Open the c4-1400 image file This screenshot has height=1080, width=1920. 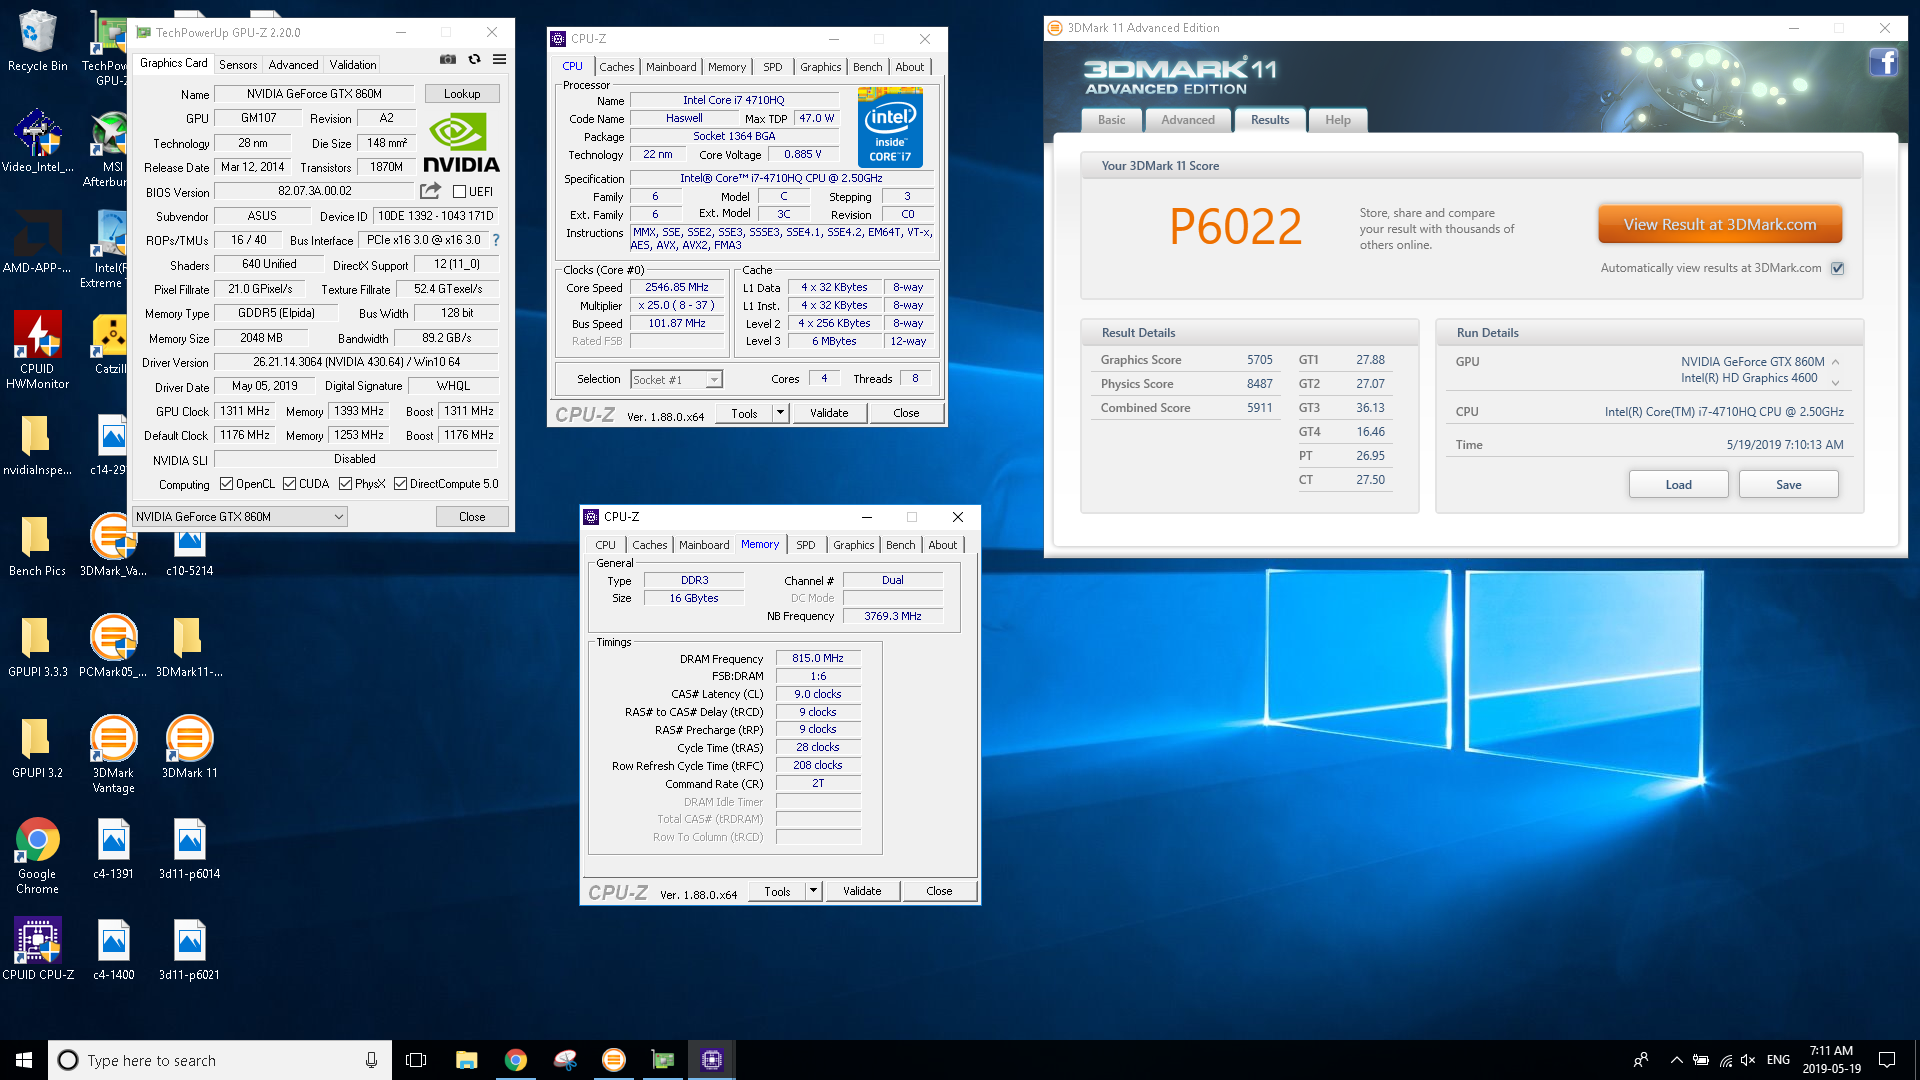pyautogui.click(x=113, y=948)
